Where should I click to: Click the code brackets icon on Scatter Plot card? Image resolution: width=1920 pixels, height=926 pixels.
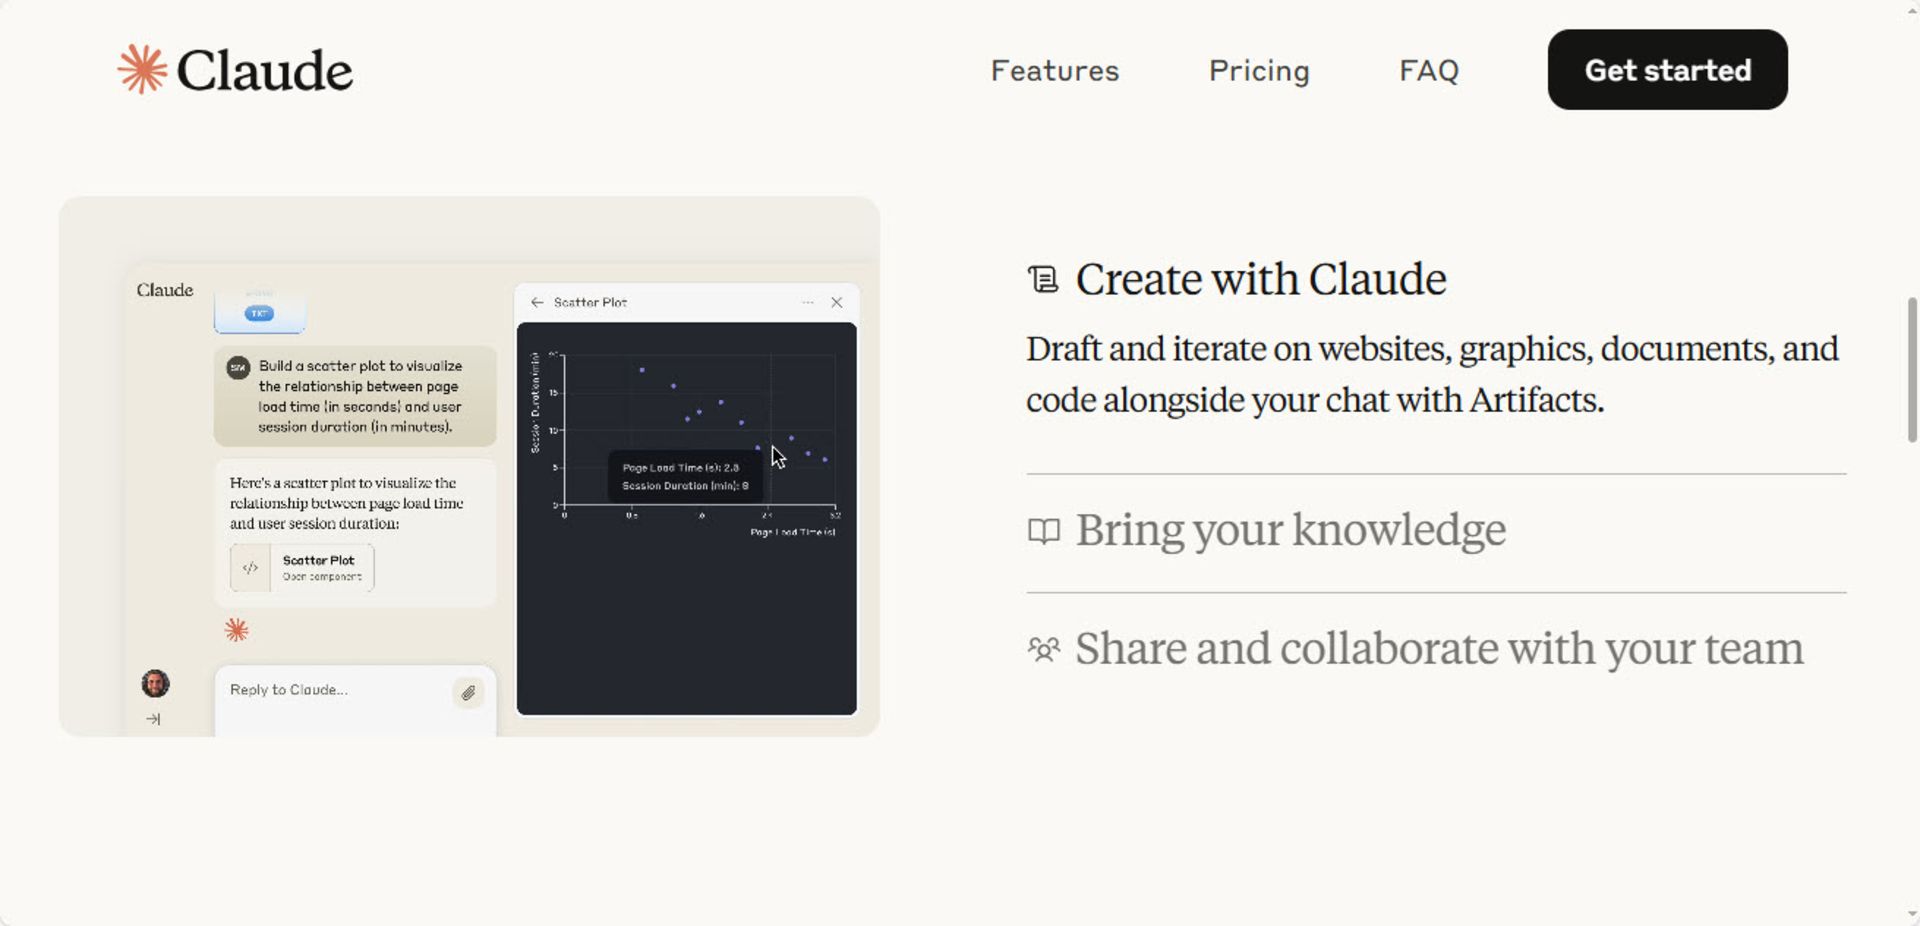click(x=250, y=568)
